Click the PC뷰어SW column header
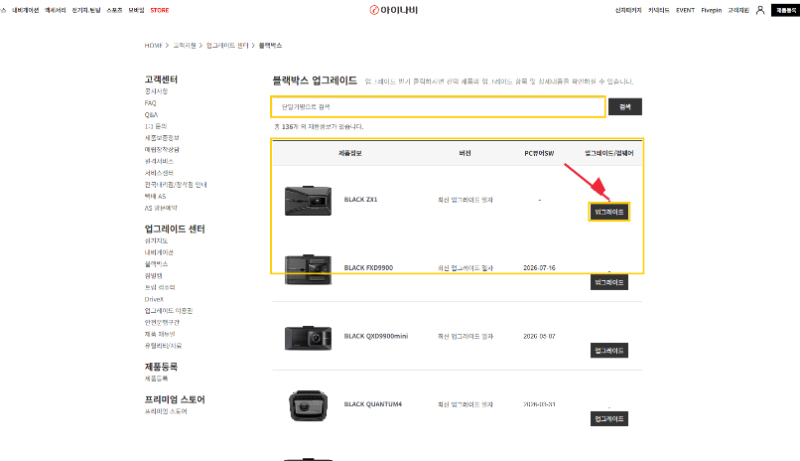800x461 pixels. (x=539, y=153)
